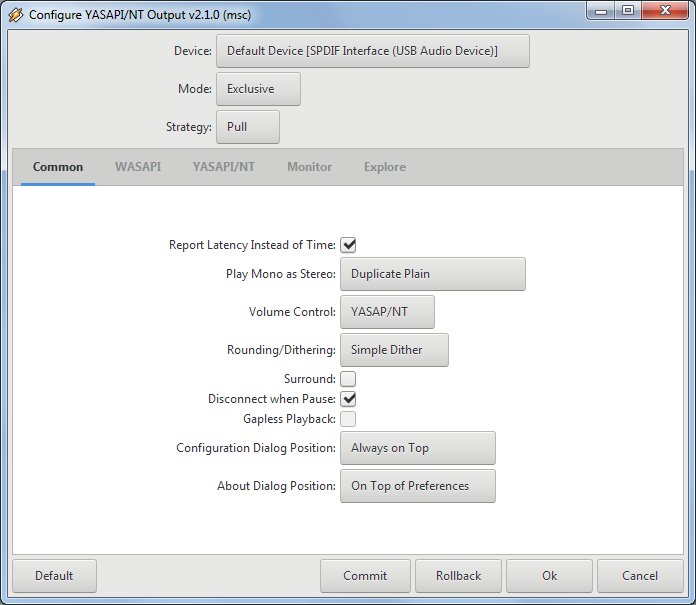Screen dimensions: 696x605
Task: Disable Disconnect when Pause option
Action: pyautogui.click(x=348, y=399)
